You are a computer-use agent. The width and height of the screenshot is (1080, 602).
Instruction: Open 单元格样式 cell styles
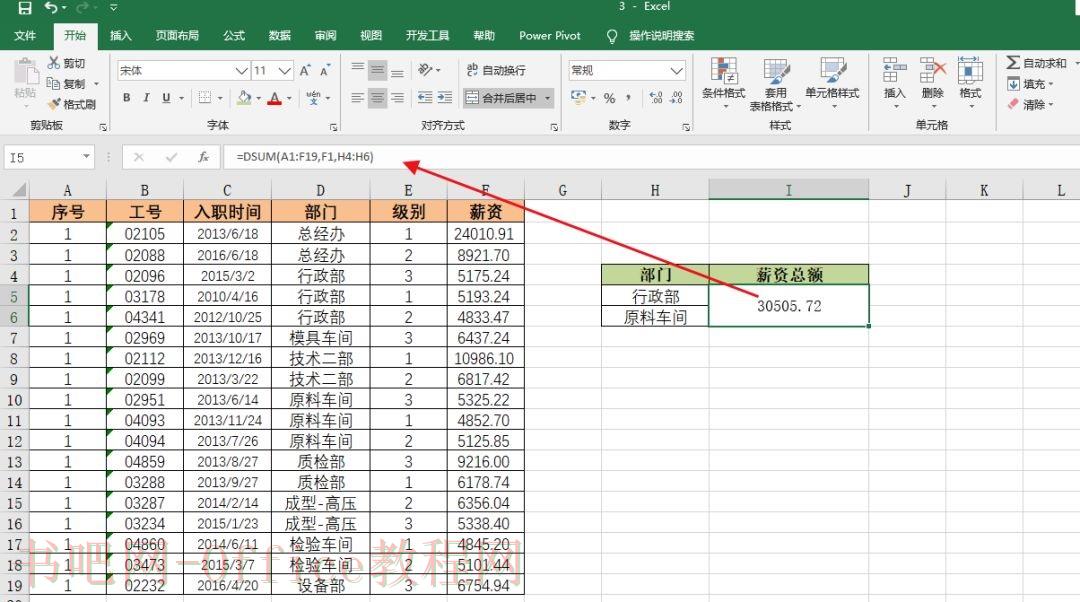click(x=832, y=83)
